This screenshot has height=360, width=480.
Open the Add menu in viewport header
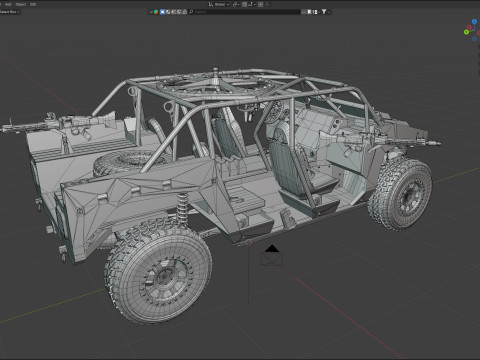(x=8, y=4)
